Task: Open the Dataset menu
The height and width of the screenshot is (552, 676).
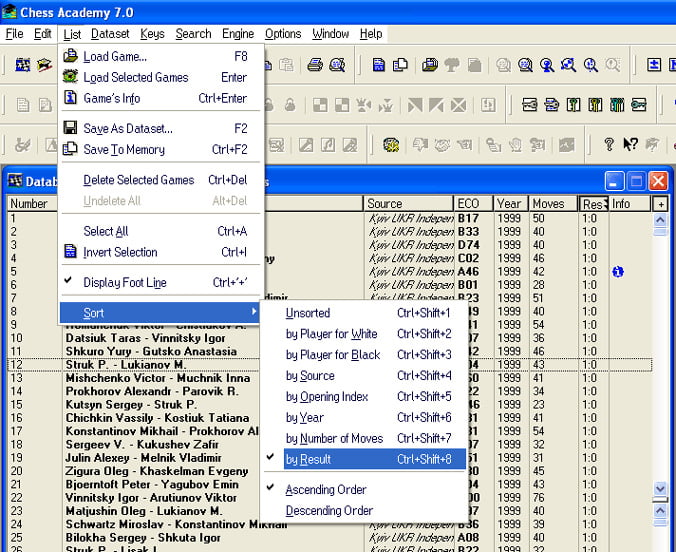Action: (110, 34)
